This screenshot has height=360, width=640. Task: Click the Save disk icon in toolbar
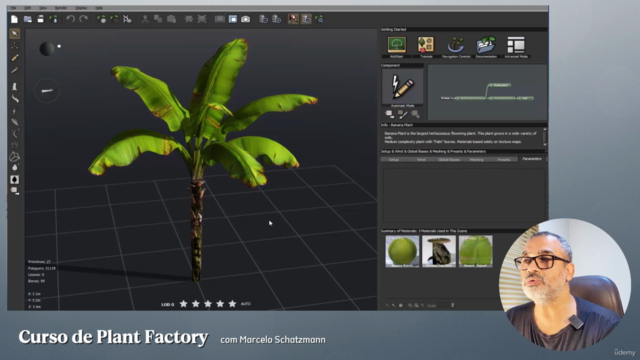pyautogui.click(x=40, y=19)
